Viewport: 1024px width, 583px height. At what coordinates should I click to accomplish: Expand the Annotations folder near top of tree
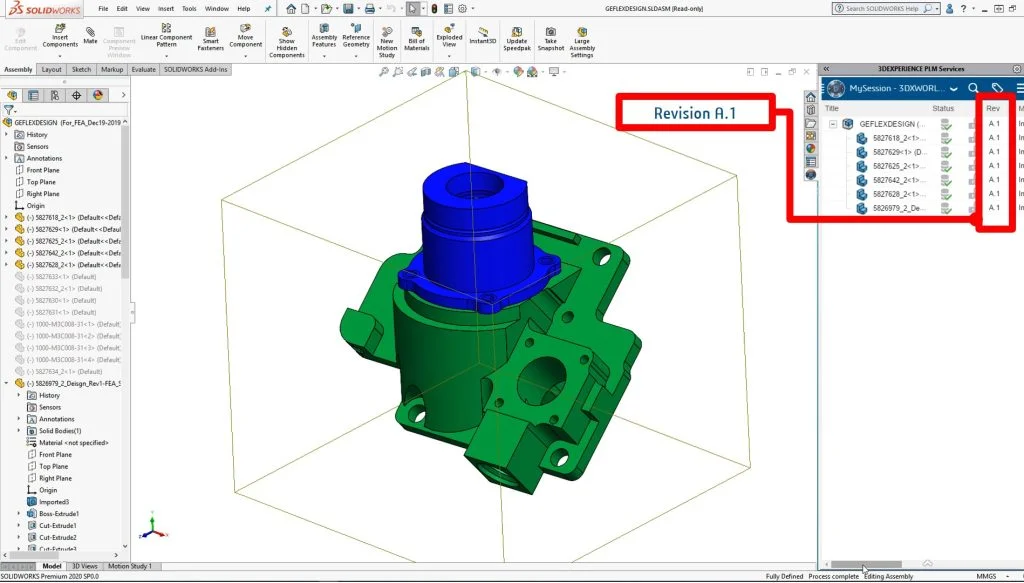click(7, 158)
